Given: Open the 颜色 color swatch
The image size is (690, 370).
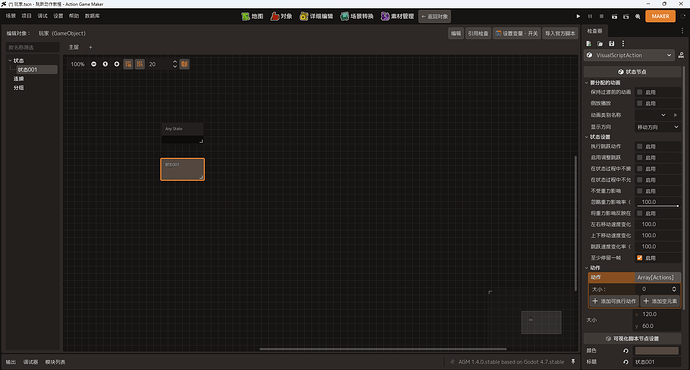Looking at the screenshot, I should (657, 351).
